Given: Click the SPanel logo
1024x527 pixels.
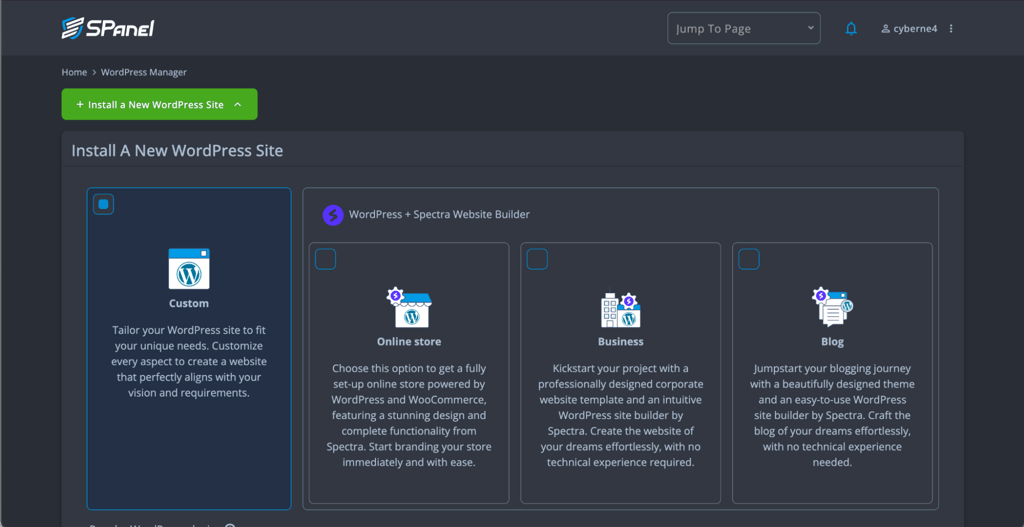Looking at the screenshot, I should pyautogui.click(x=108, y=28).
